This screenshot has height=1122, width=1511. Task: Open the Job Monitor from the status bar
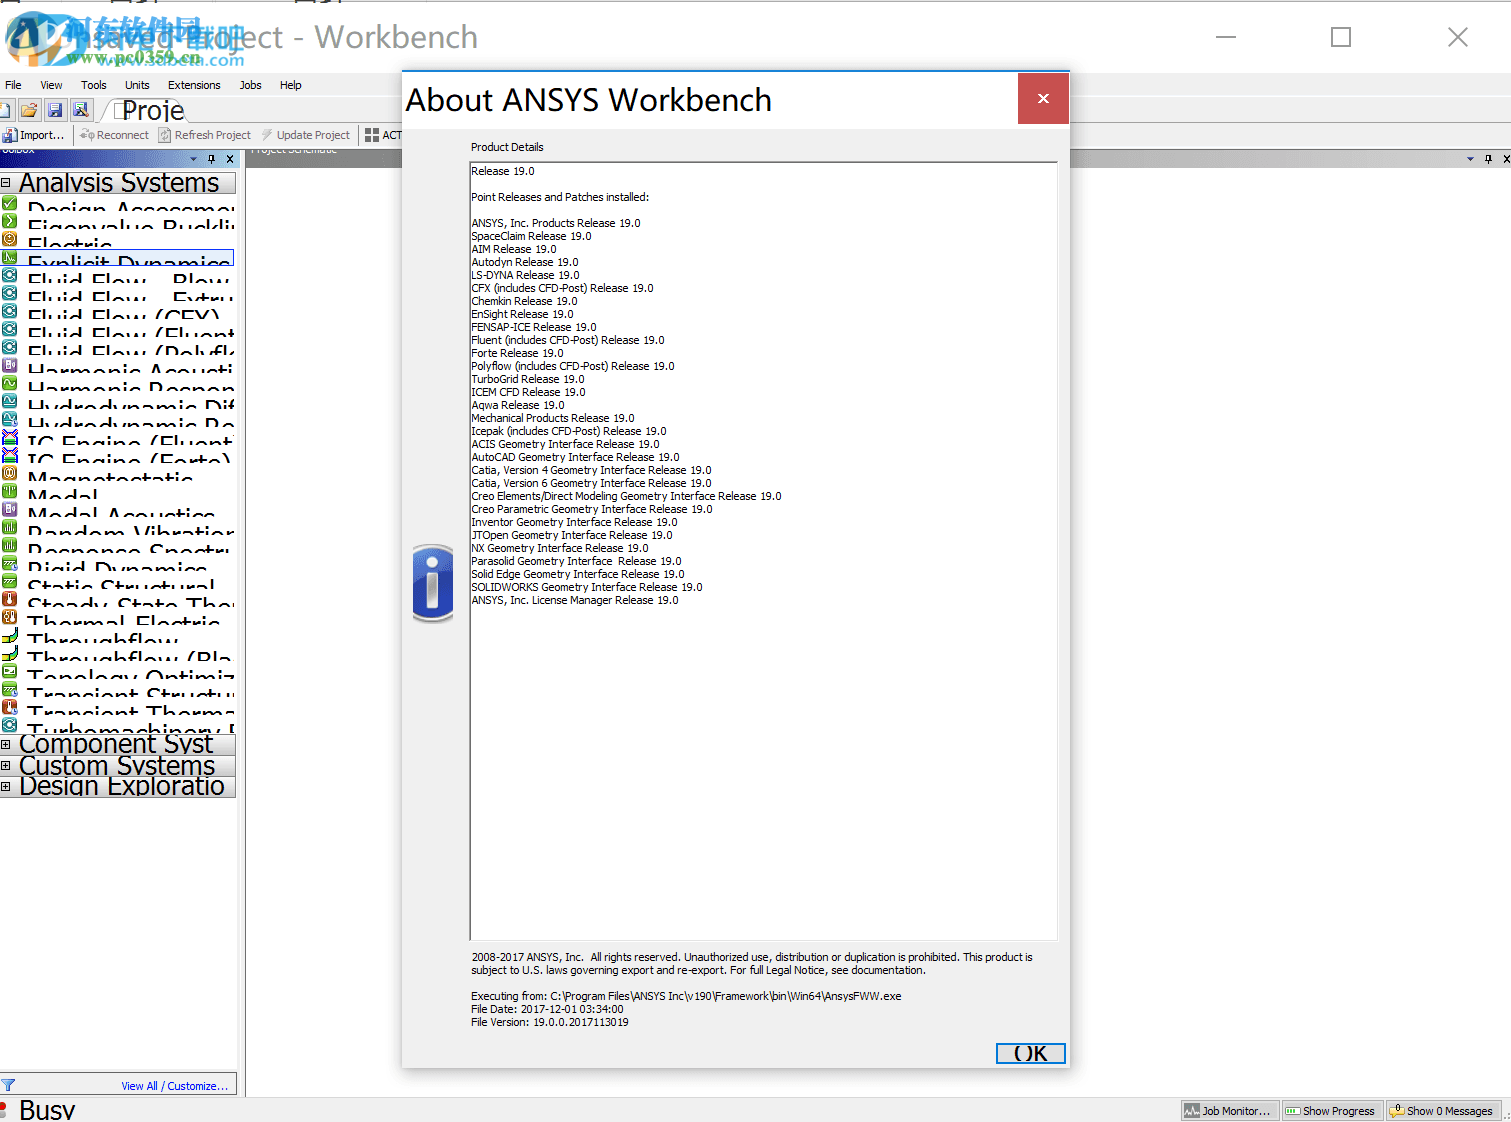(x=1230, y=1111)
